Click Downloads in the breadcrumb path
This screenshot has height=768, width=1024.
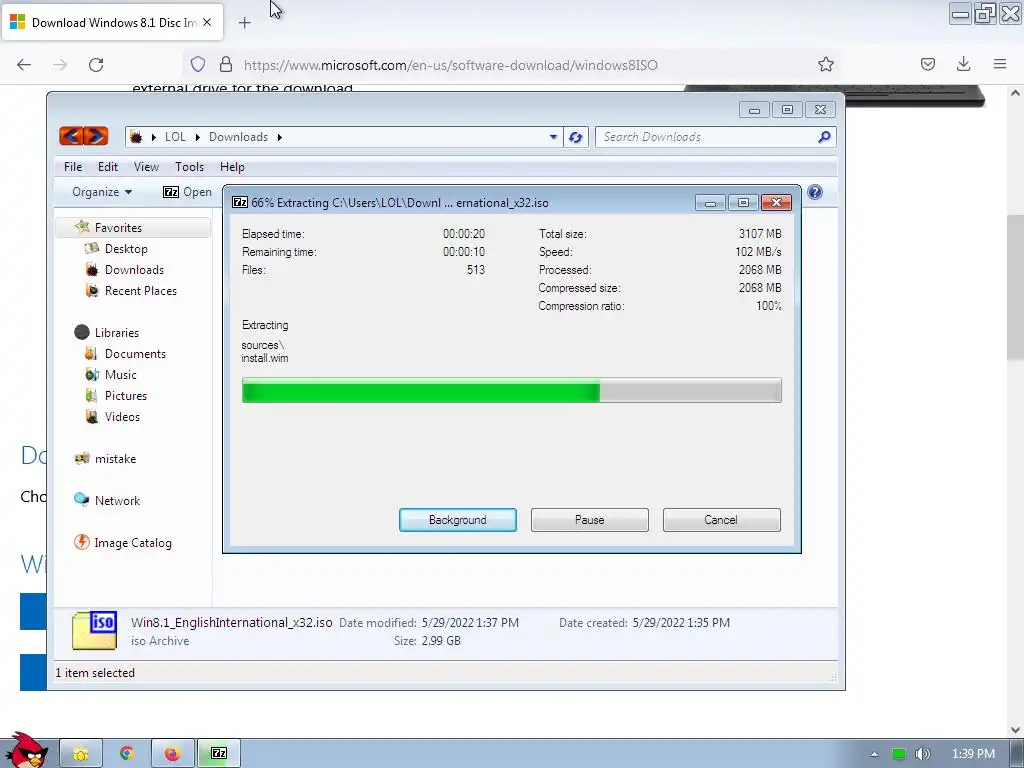[238, 137]
